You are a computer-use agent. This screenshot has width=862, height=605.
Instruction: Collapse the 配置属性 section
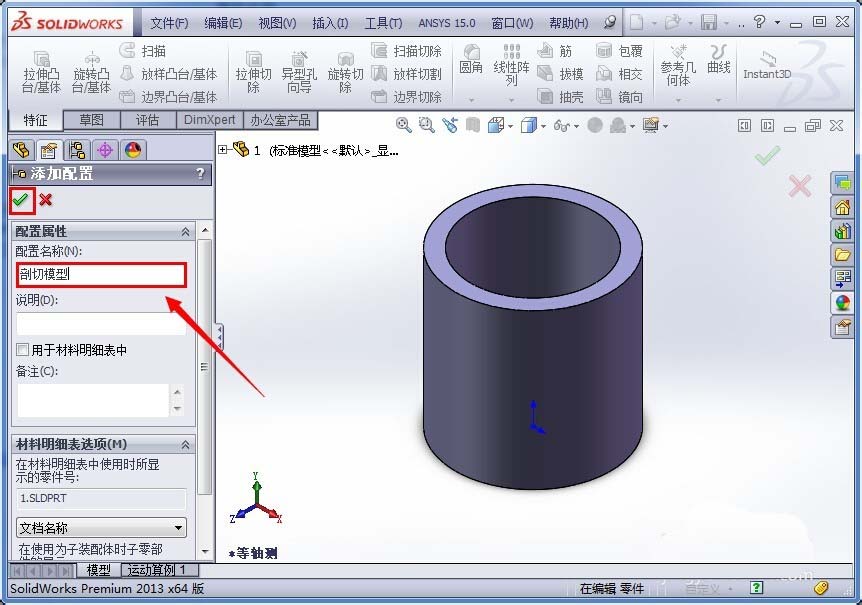(x=185, y=232)
